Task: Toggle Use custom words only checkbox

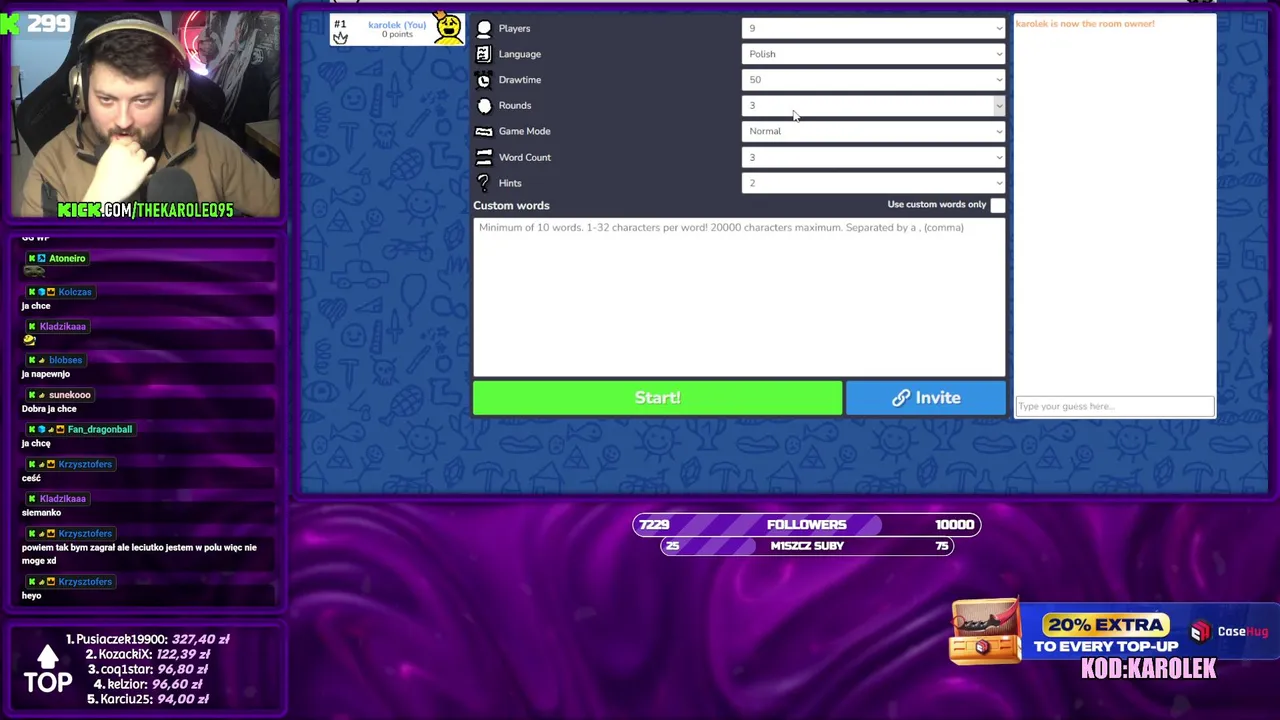Action: [x=997, y=205]
